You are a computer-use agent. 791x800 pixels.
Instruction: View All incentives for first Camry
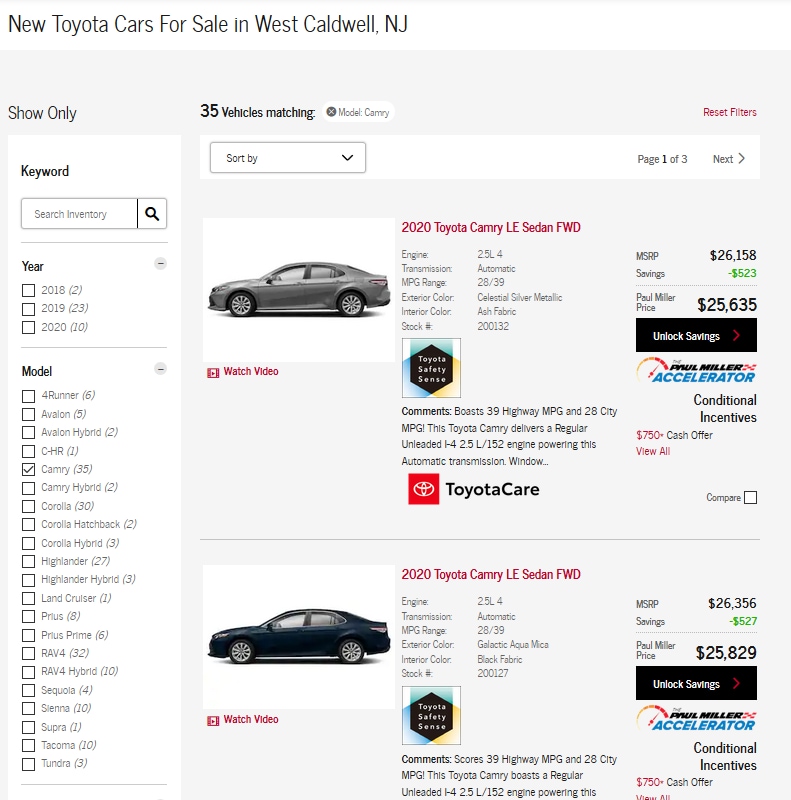point(653,452)
